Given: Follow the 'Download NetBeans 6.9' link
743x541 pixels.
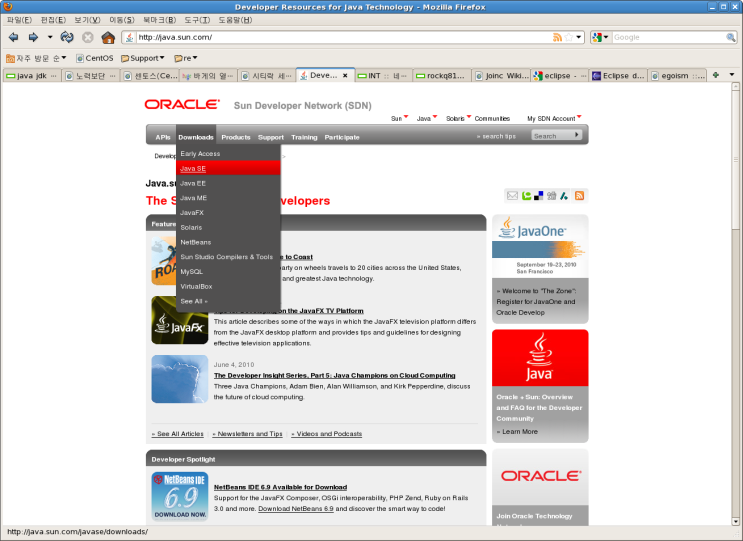Looking at the screenshot, I should 296,509.
